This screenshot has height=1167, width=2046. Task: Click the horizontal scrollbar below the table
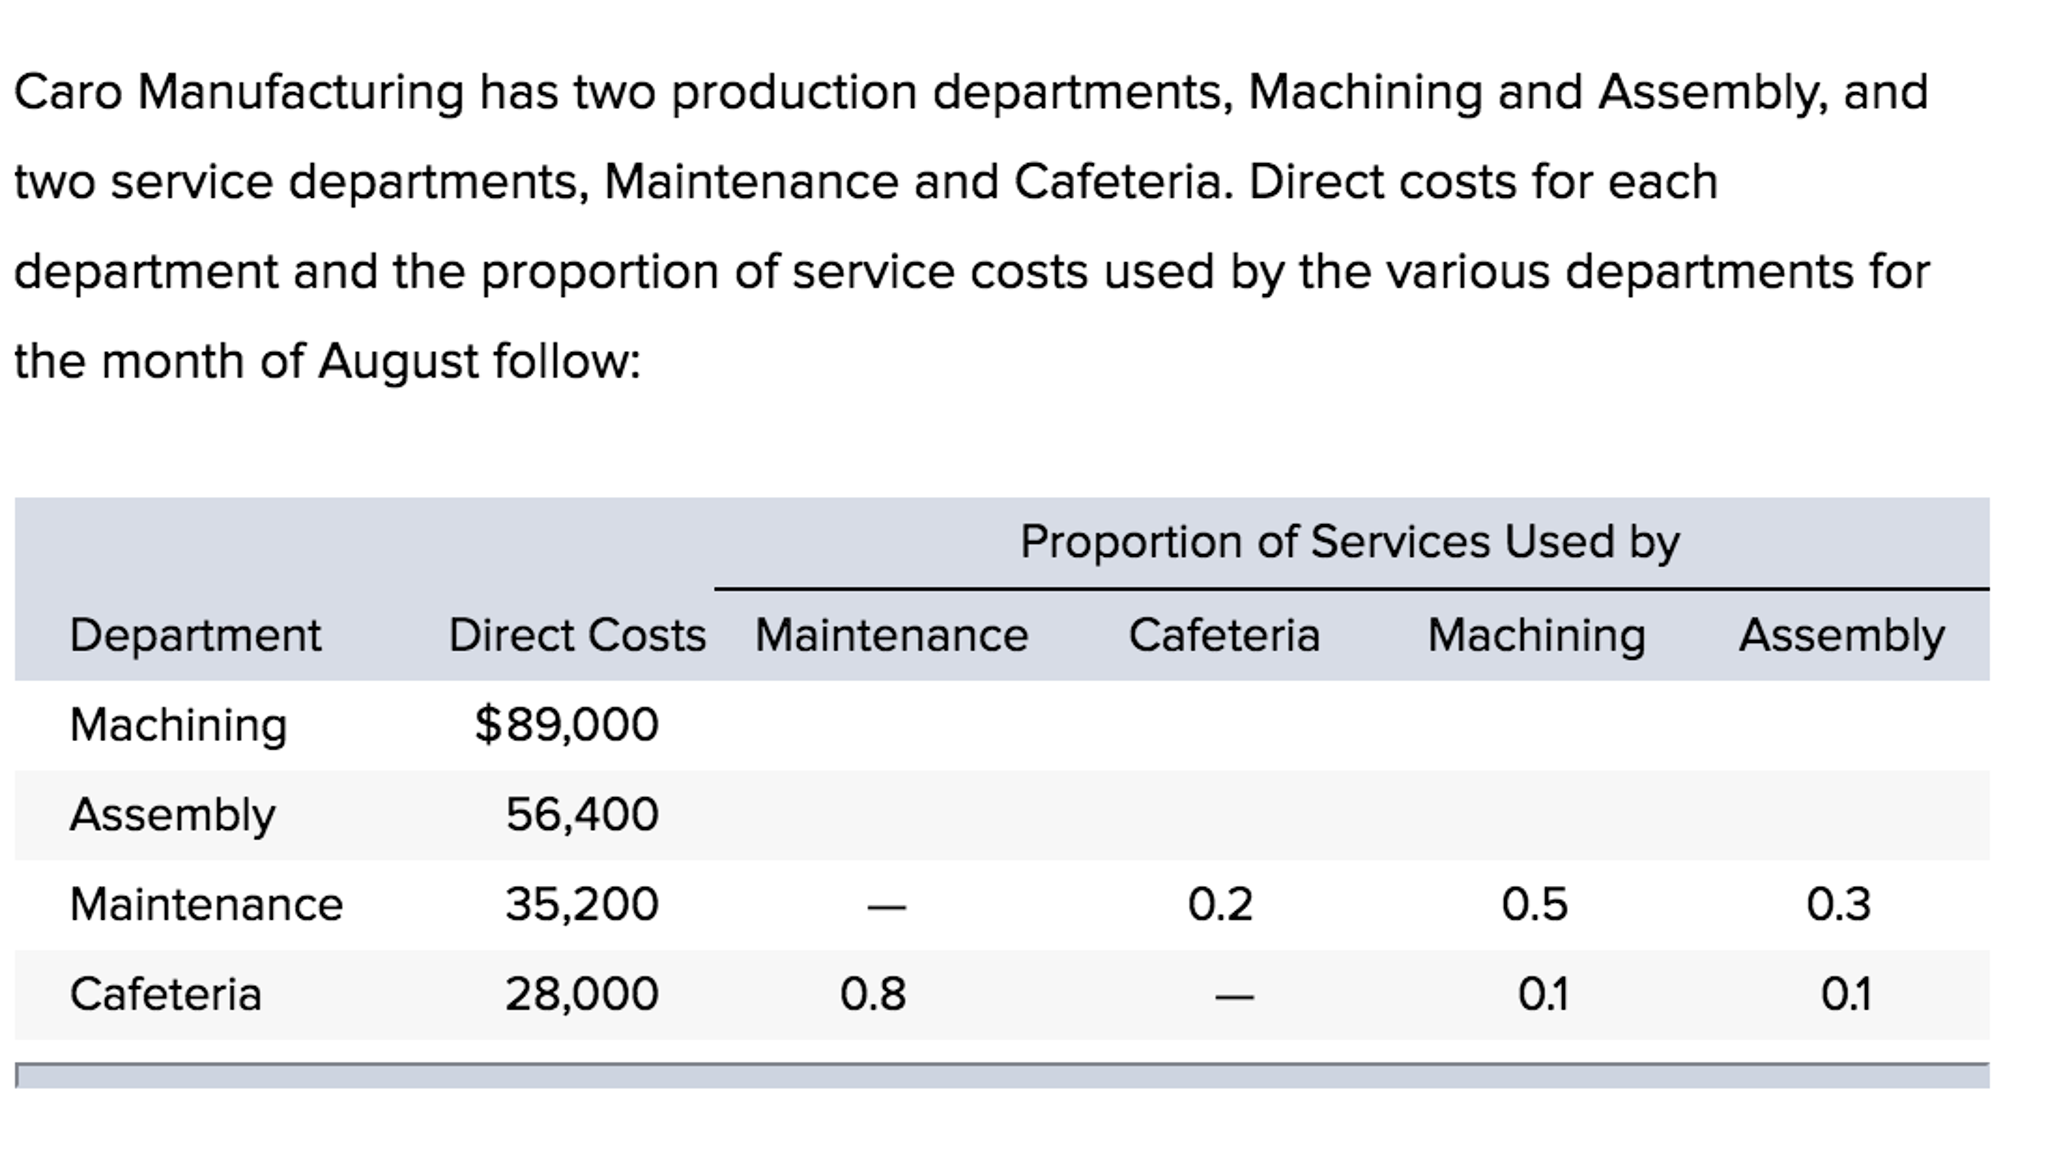pyautogui.click(x=1002, y=1076)
